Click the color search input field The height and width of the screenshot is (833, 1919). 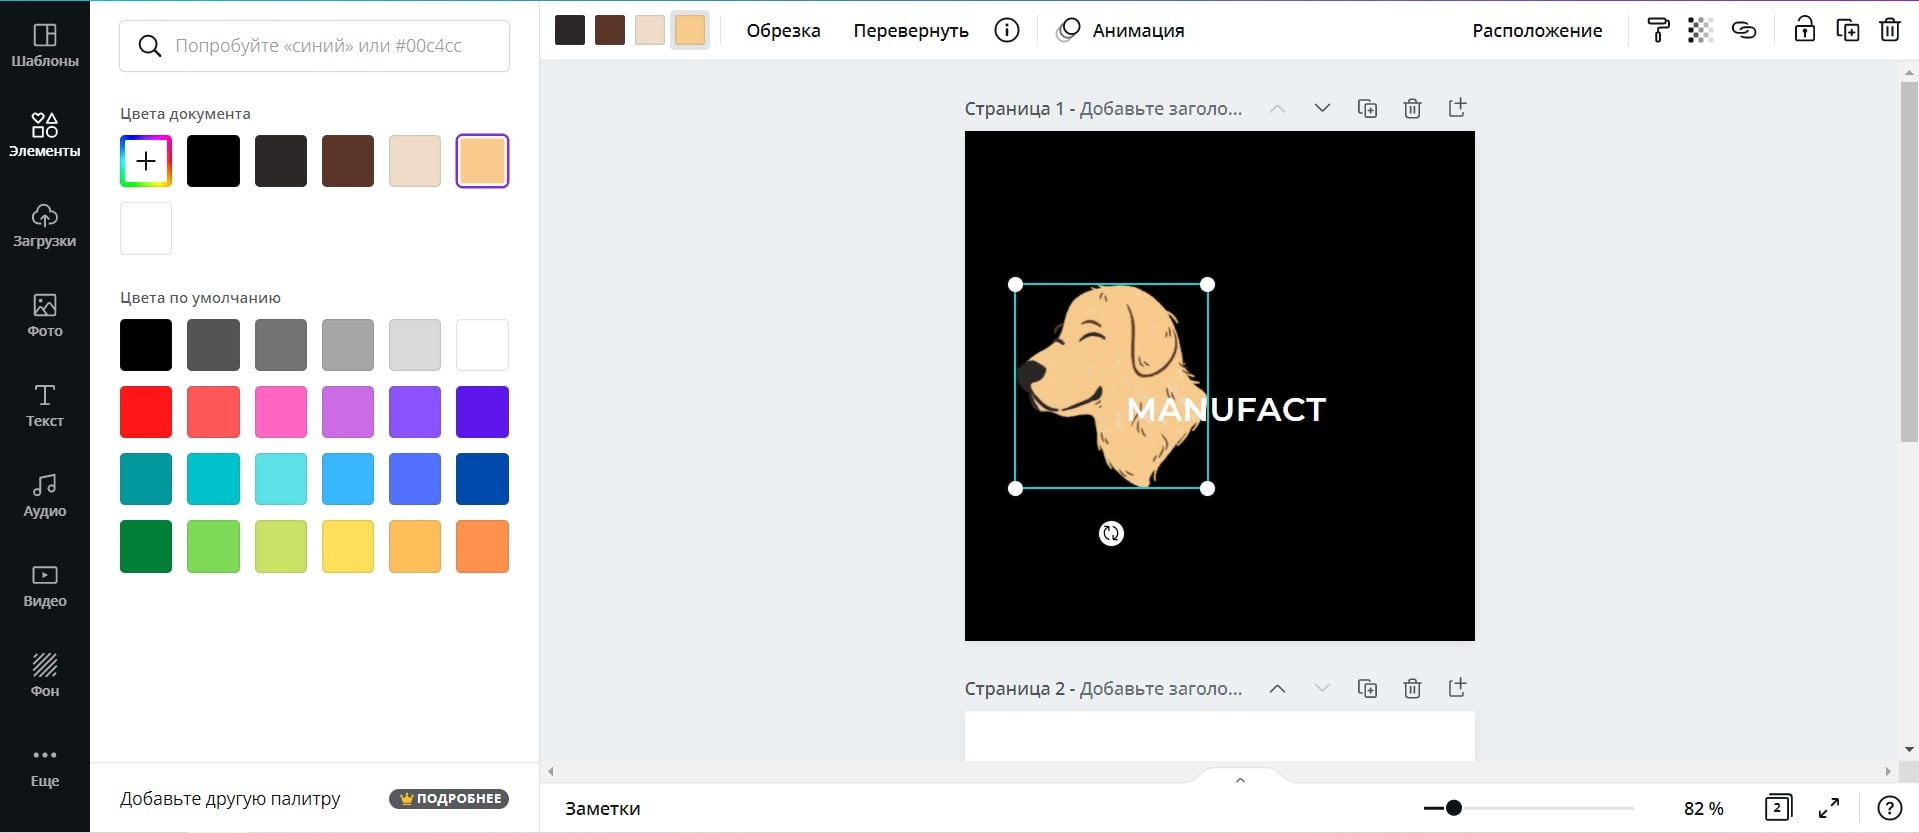pyautogui.click(x=314, y=46)
